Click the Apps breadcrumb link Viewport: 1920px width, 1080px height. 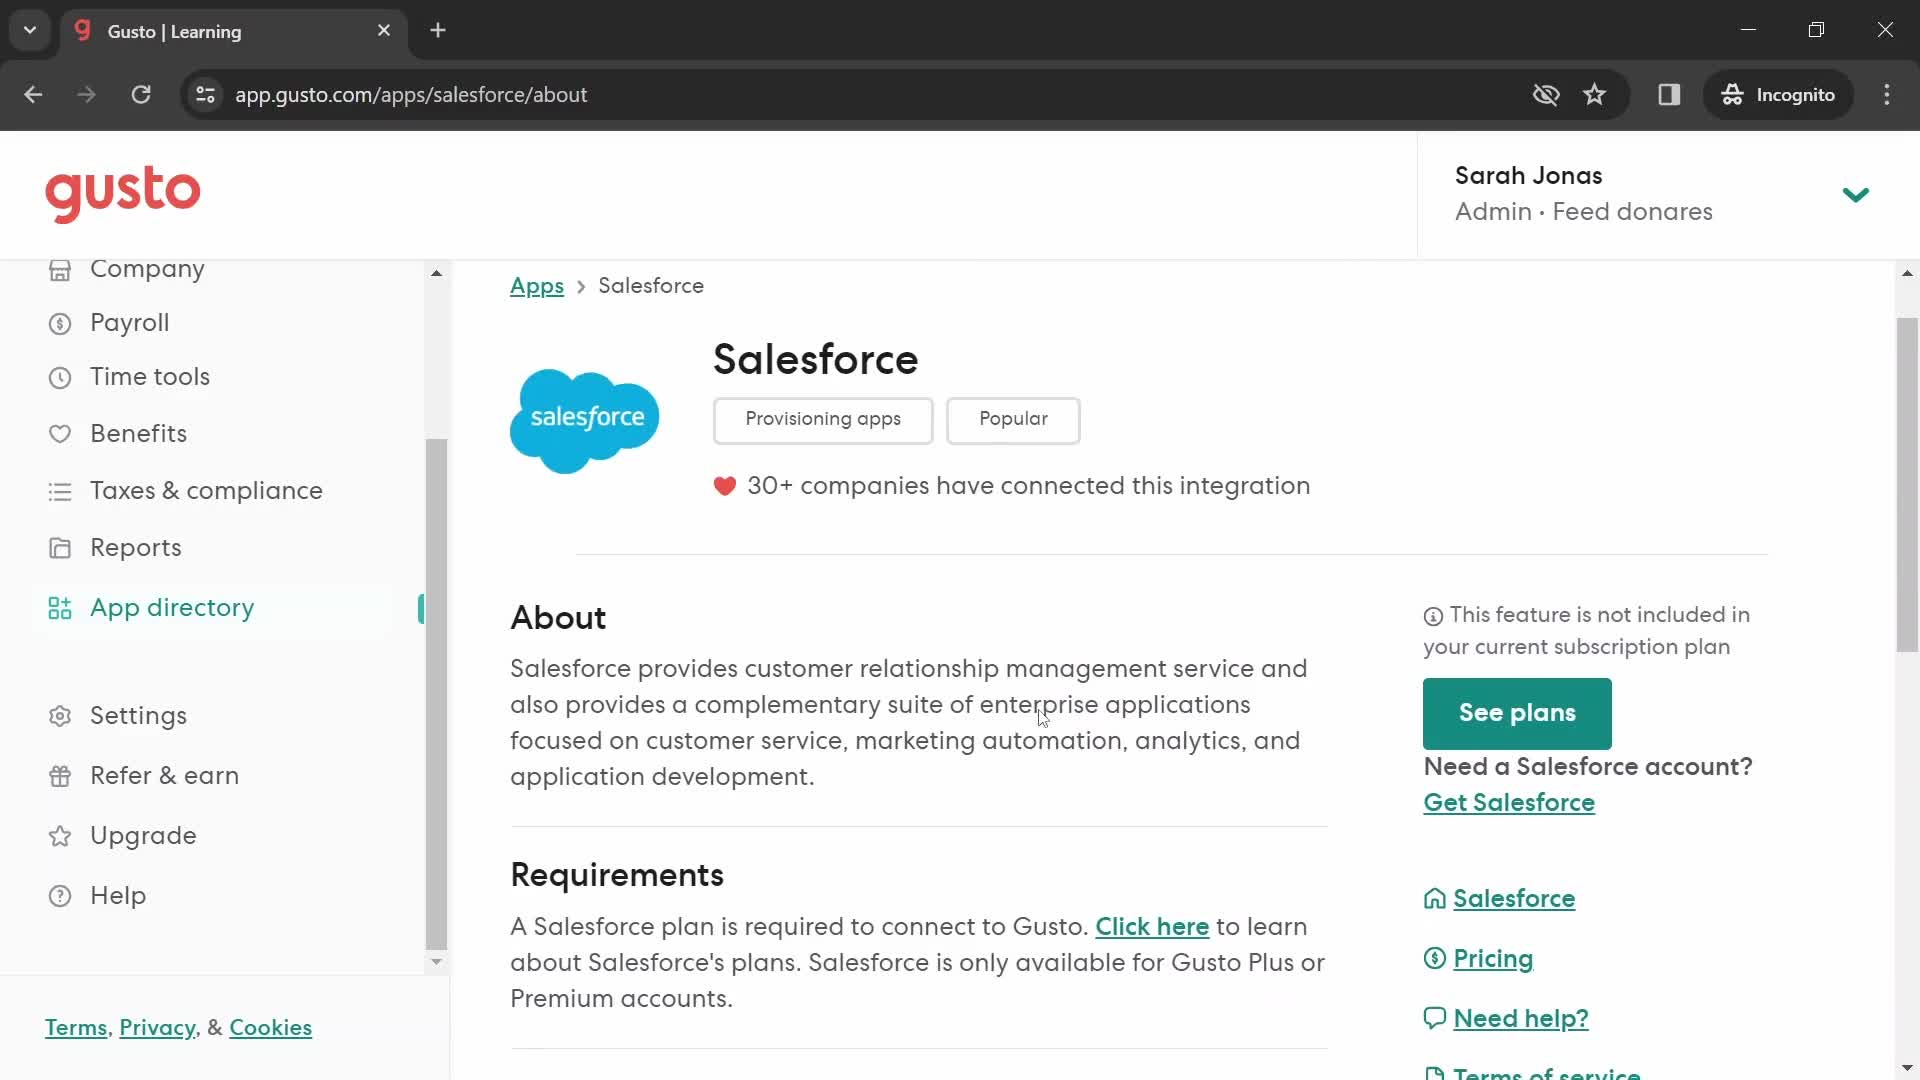[537, 285]
